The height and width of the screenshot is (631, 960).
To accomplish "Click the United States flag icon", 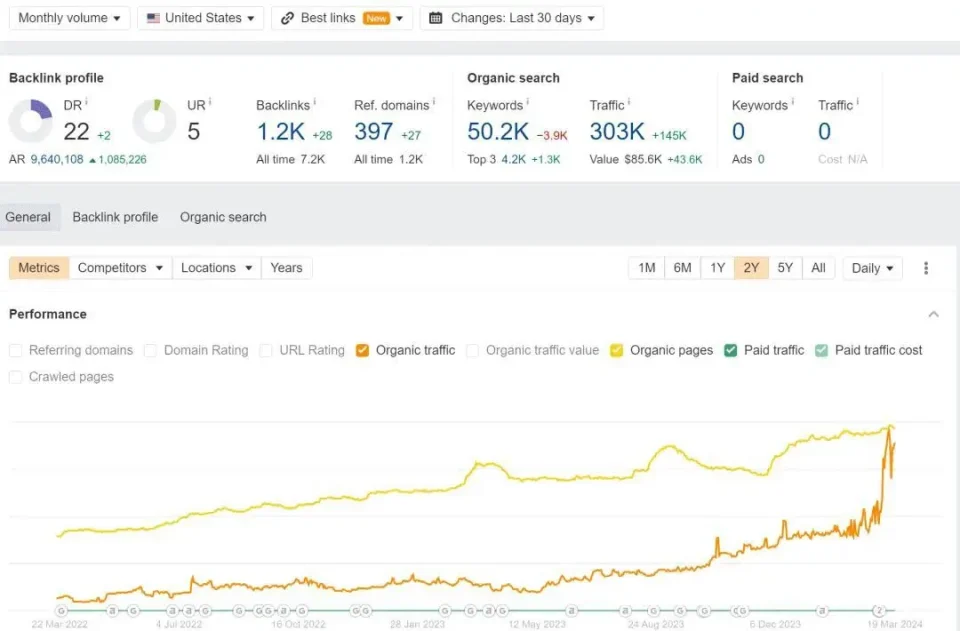I will point(153,18).
